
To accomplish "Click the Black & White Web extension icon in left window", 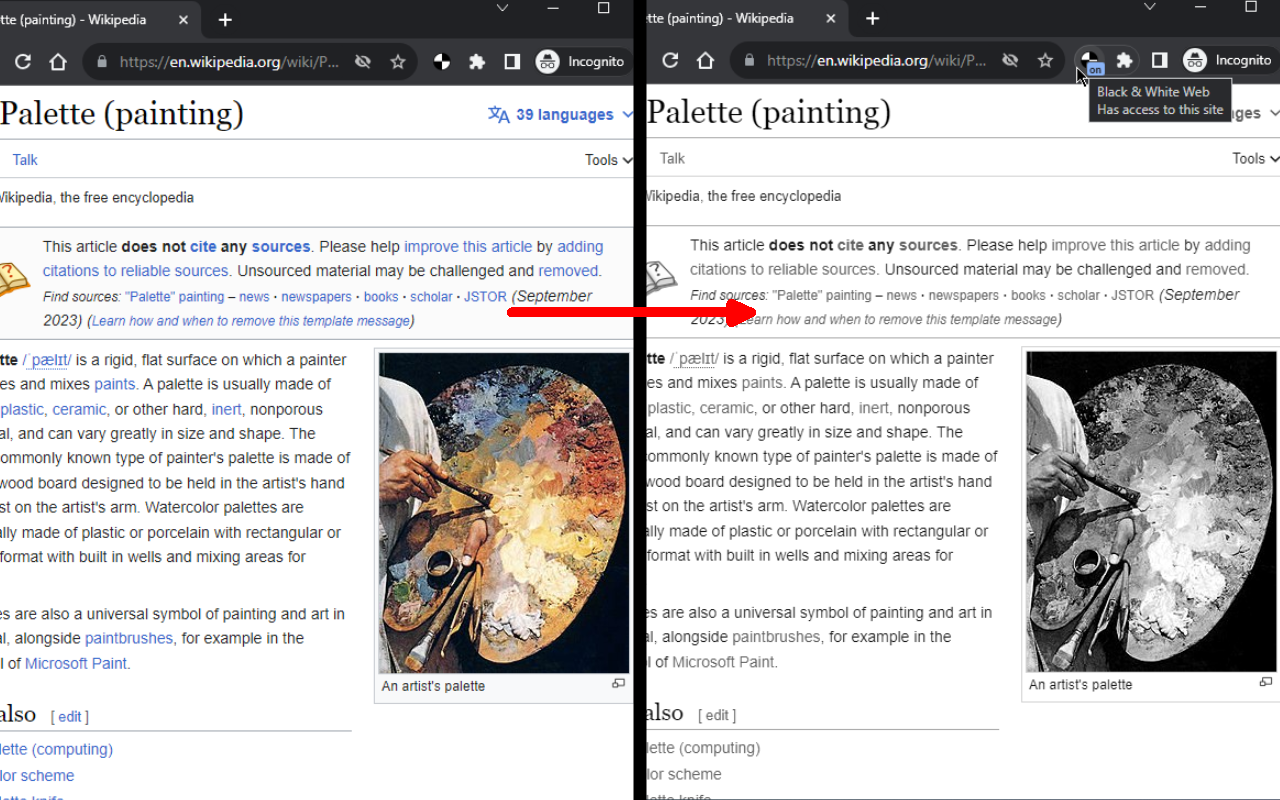I will click(442, 62).
